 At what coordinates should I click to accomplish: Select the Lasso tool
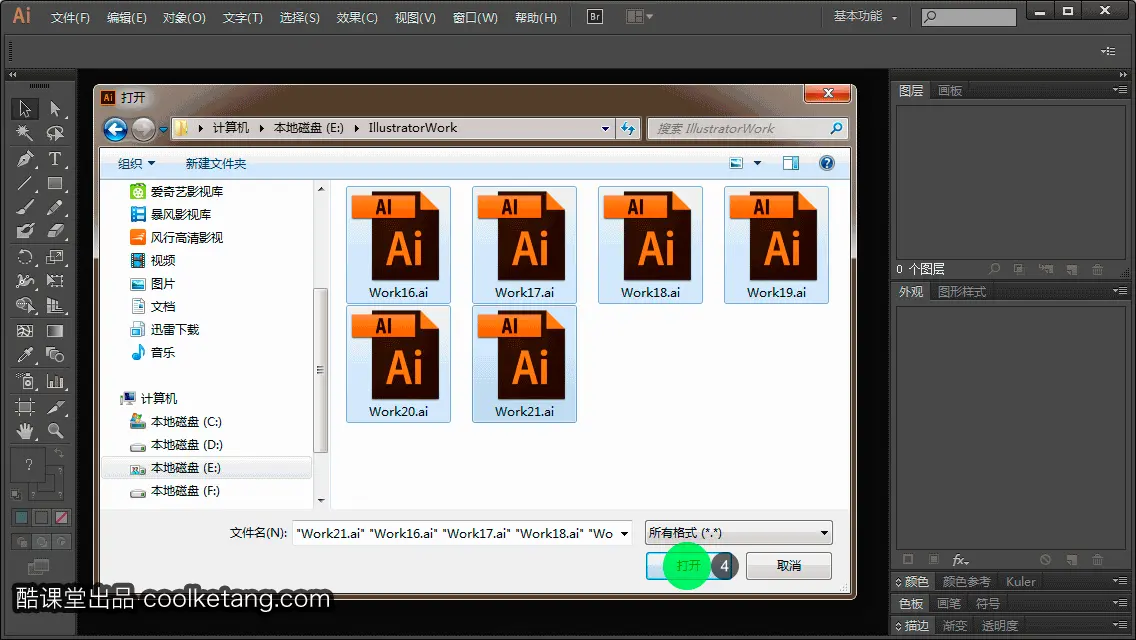(55, 133)
